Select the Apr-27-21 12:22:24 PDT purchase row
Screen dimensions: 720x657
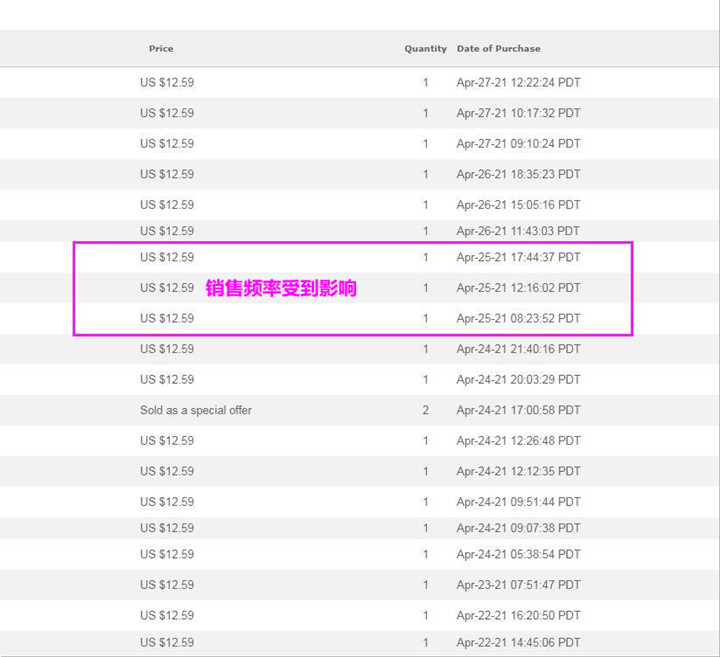360,83
